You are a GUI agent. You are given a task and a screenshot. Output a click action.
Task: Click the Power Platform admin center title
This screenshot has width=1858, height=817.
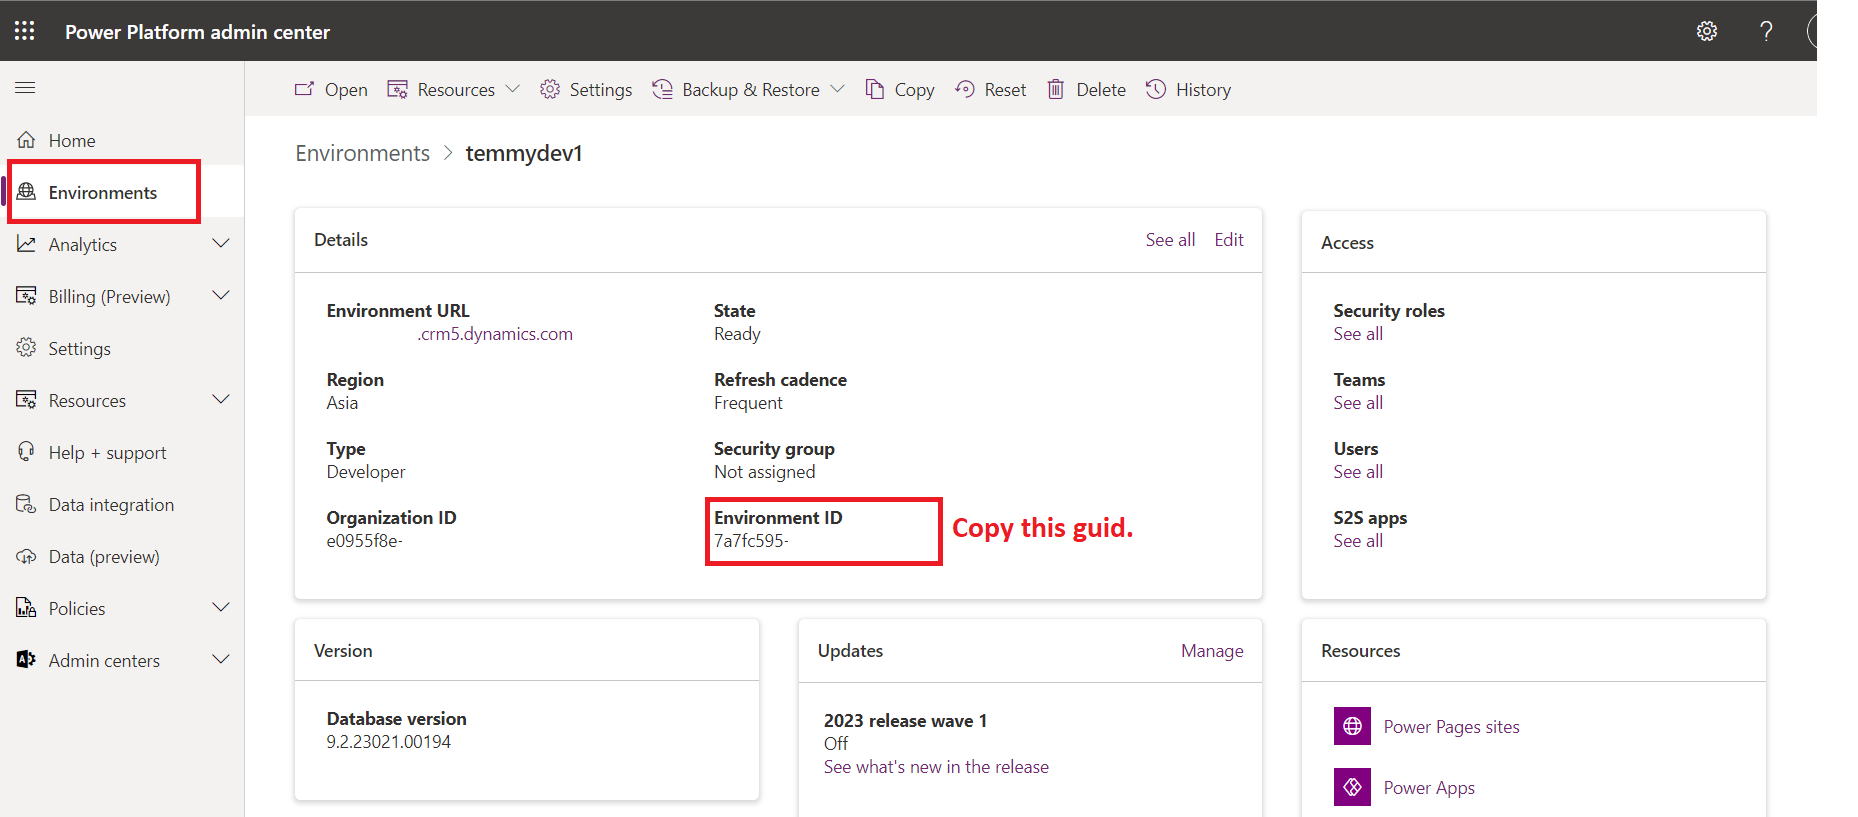tap(197, 32)
